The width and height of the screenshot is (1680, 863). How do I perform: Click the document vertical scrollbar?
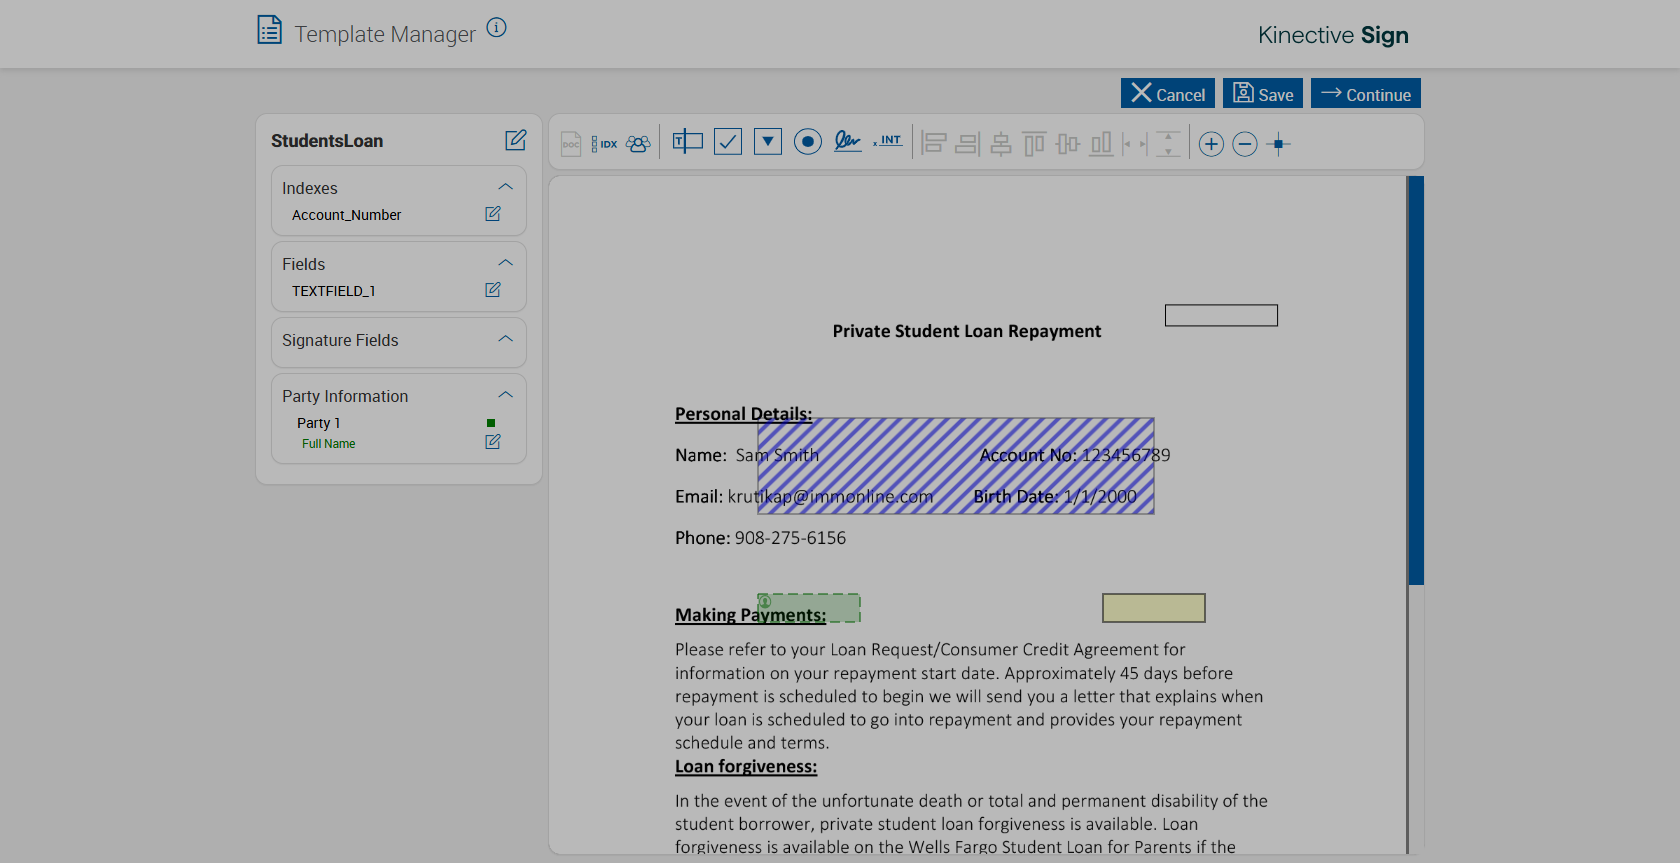1416,380
